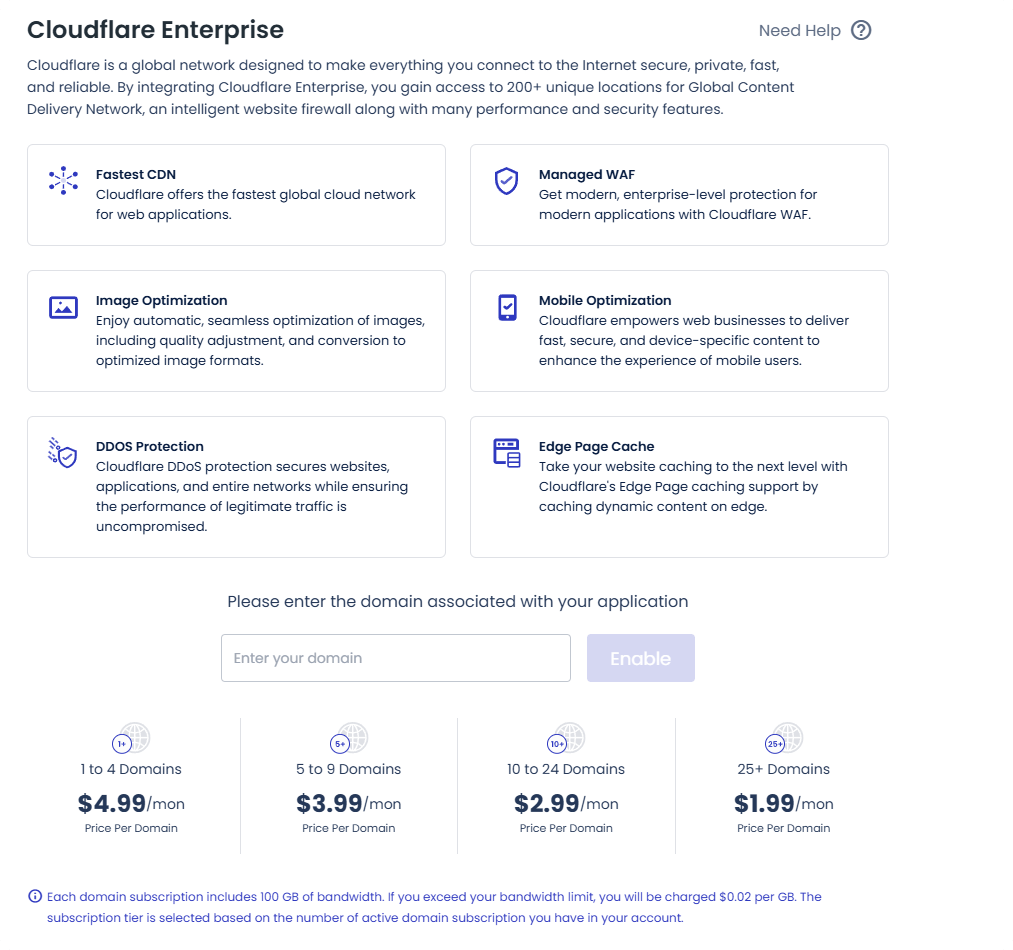Click the Image Optimization description text
Image resolution: width=1013 pixels, height=950 pixels.
[x=260, y=341]
